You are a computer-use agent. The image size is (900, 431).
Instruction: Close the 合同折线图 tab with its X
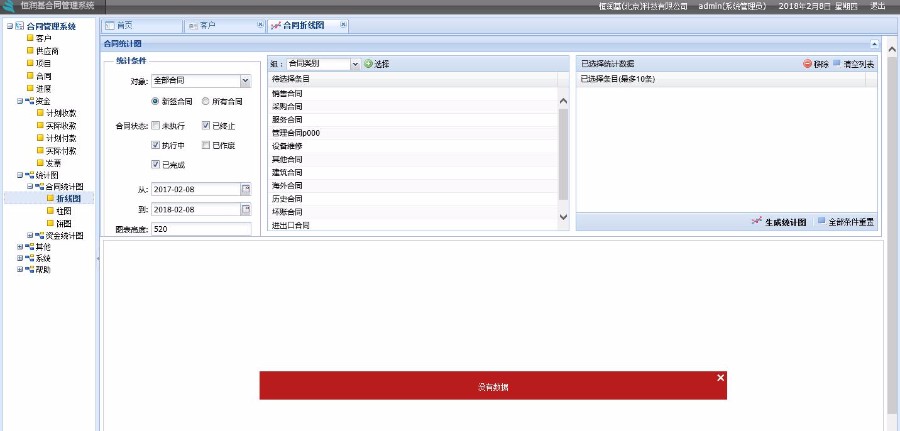coord(343,25)
